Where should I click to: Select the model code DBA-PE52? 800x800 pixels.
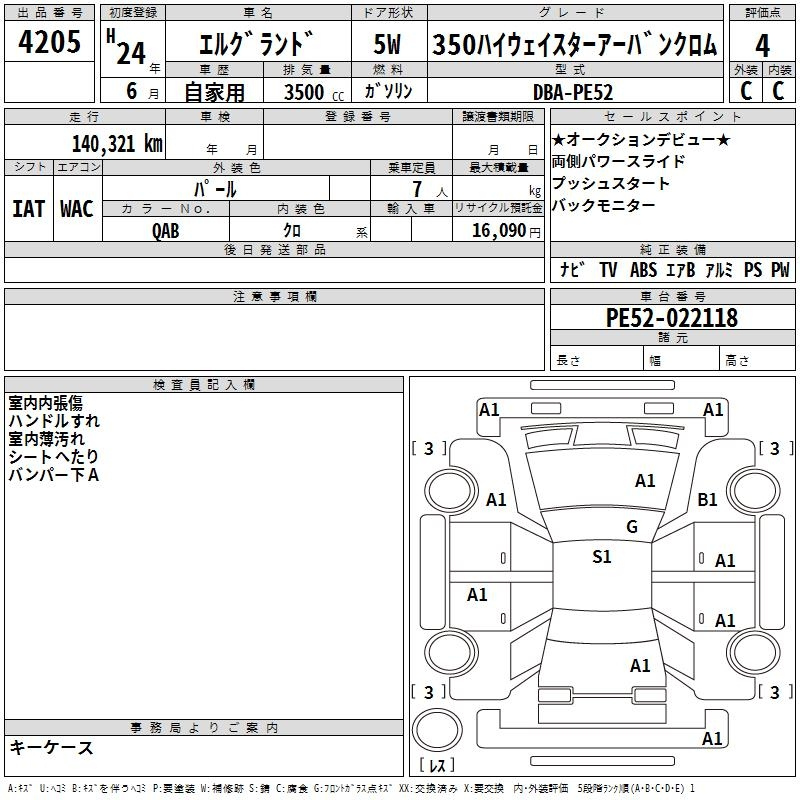click(573, 92)
